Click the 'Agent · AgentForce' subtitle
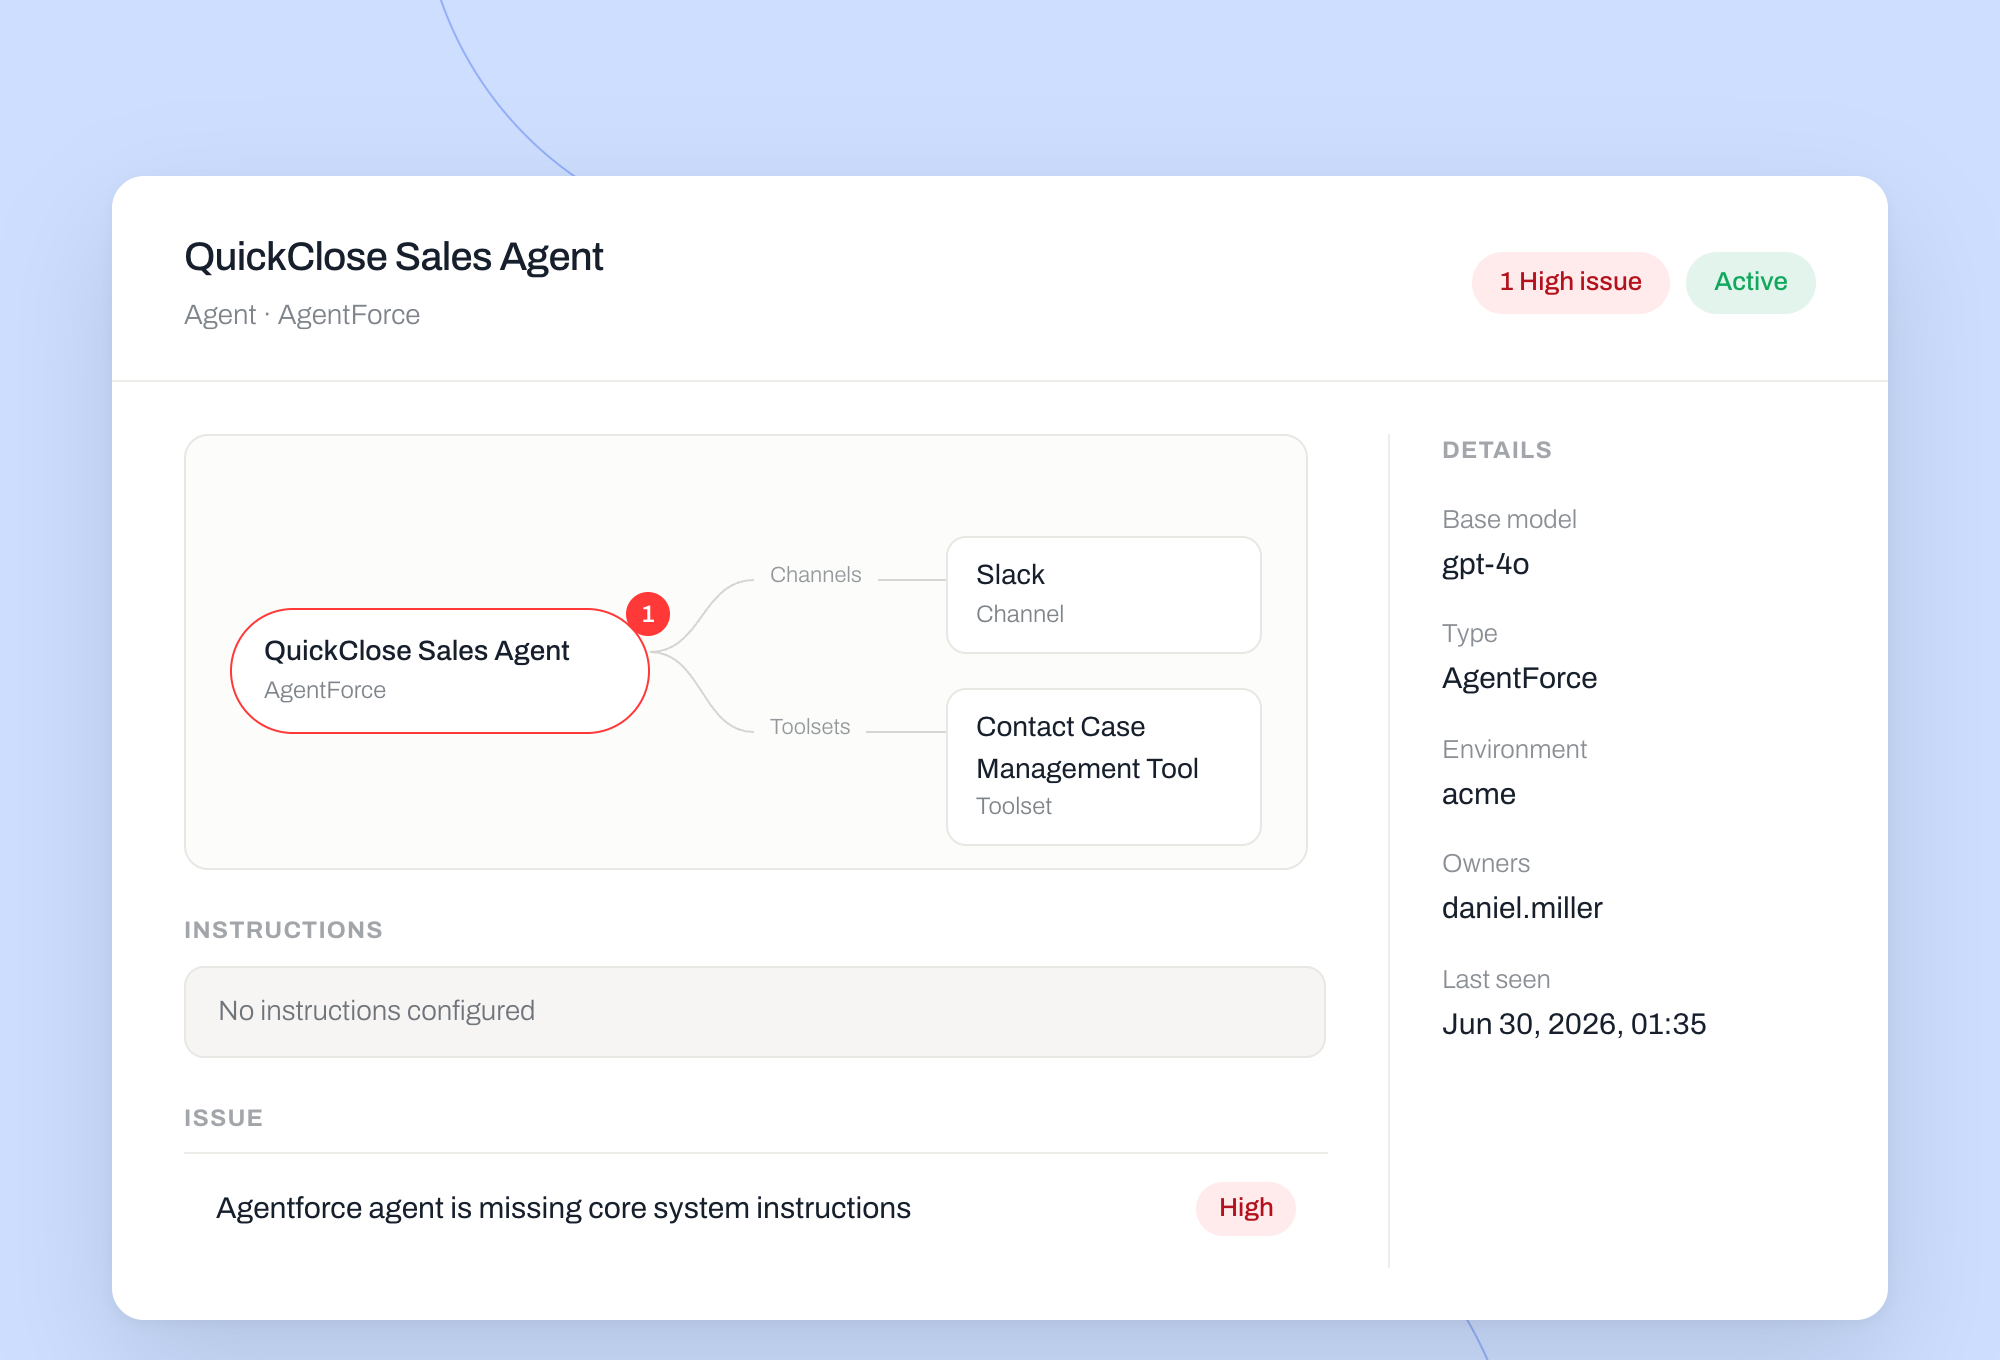The image size is (2000, 1360). pos(302,315)
